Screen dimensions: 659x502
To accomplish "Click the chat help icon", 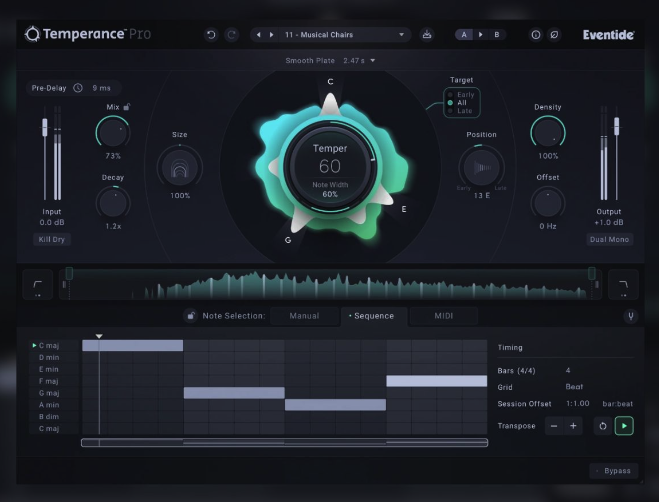I will click(554, 35).
